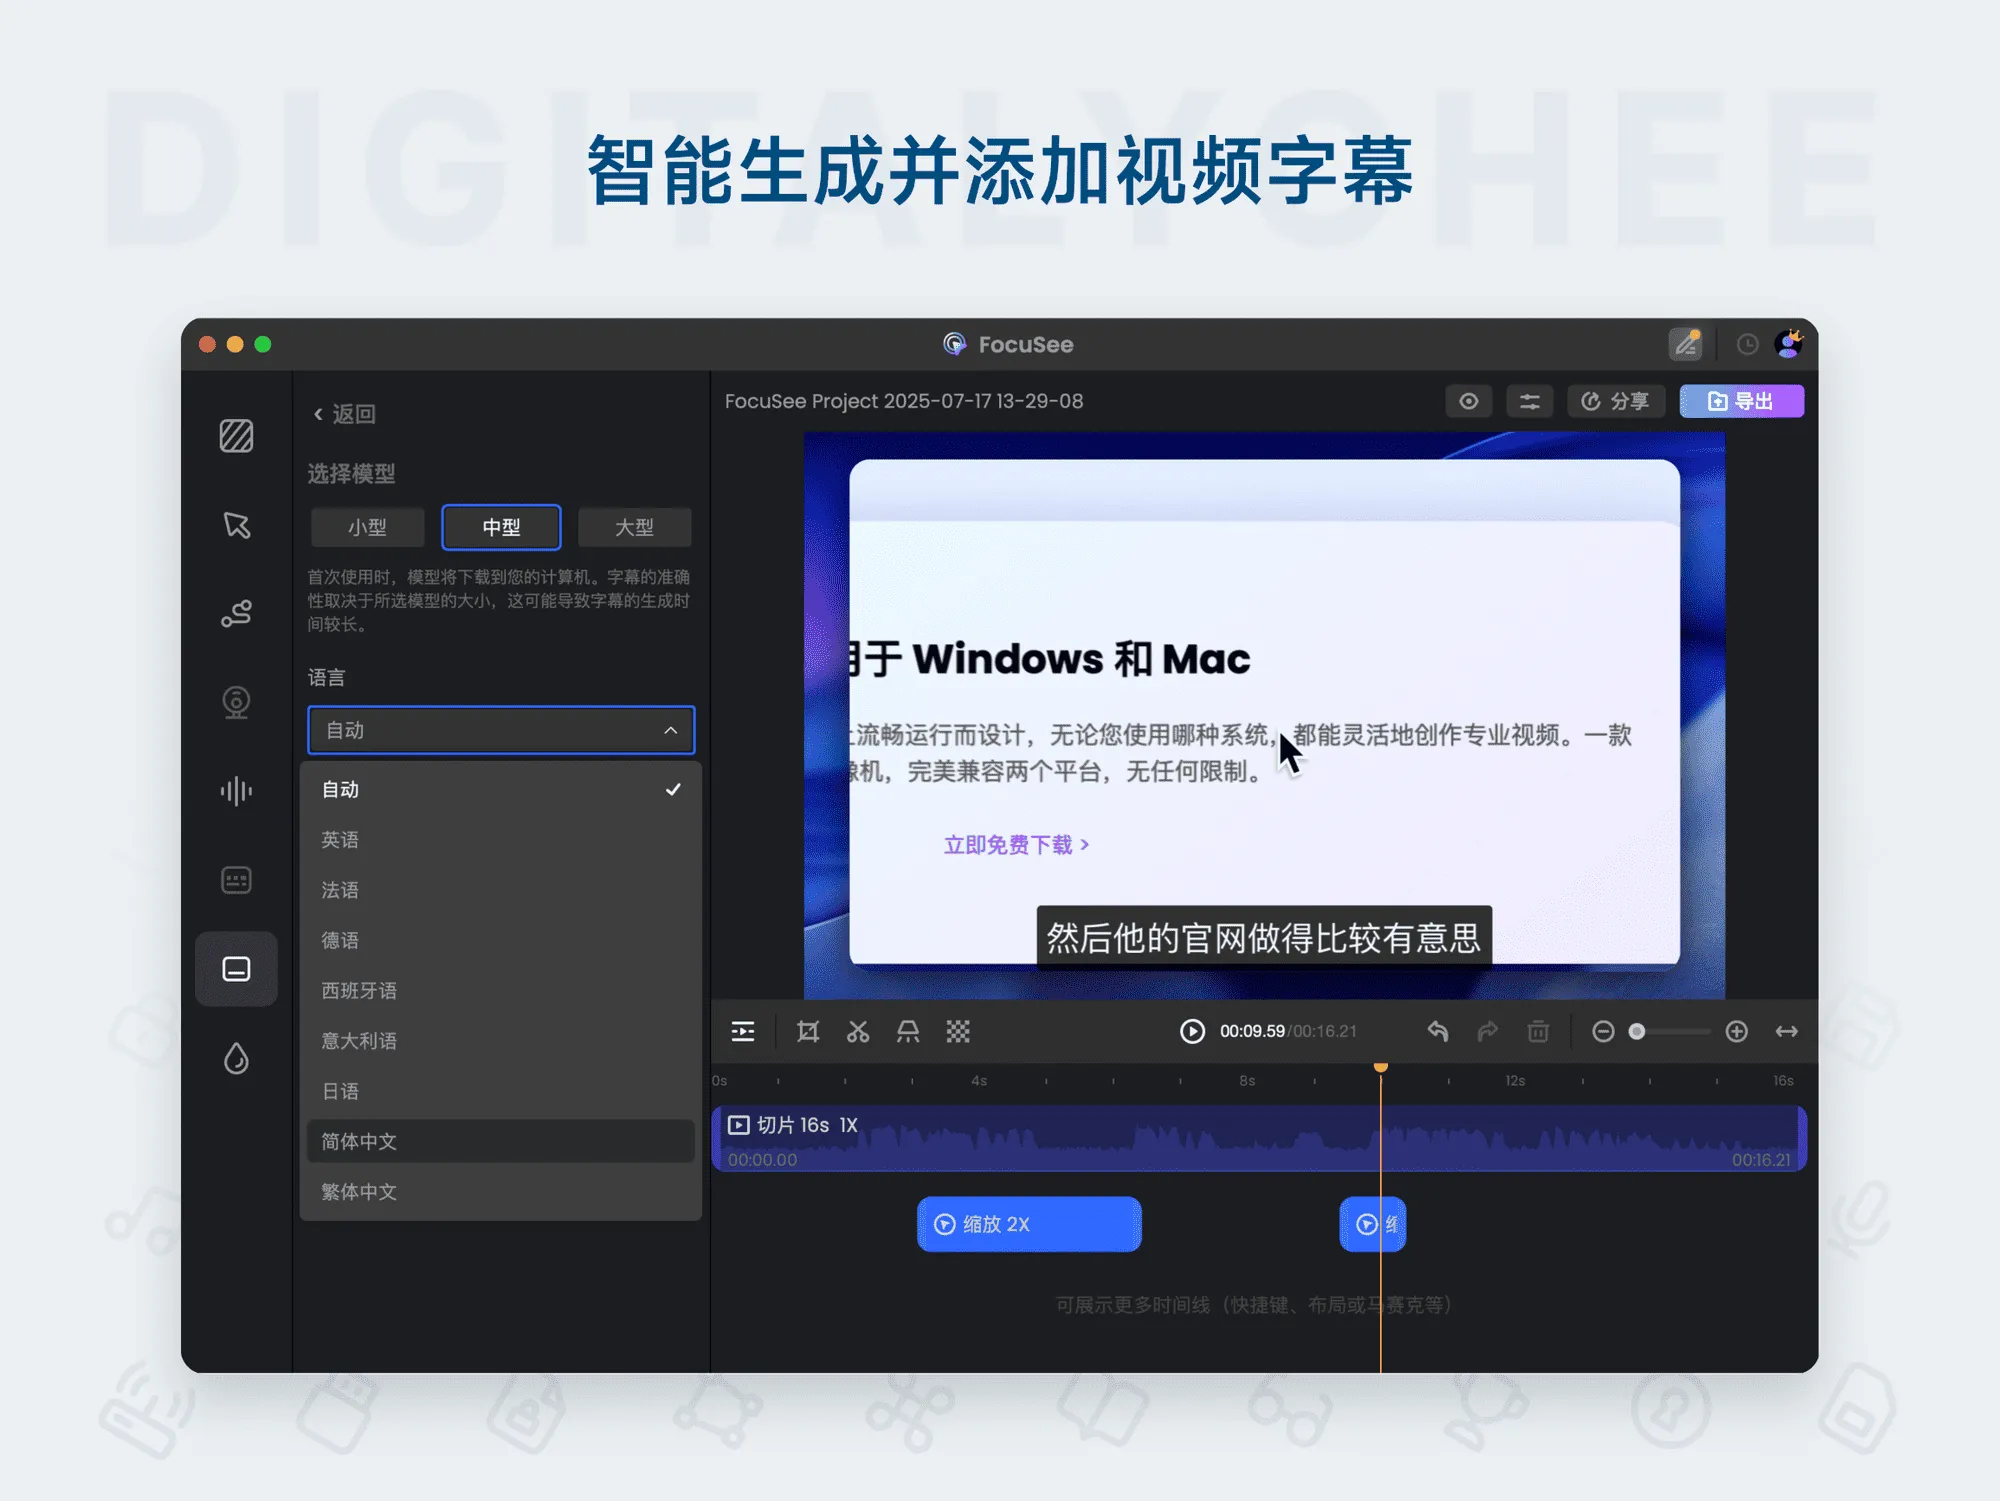Select the 大型 model size

pyautogui.click(x=634, y=527)
